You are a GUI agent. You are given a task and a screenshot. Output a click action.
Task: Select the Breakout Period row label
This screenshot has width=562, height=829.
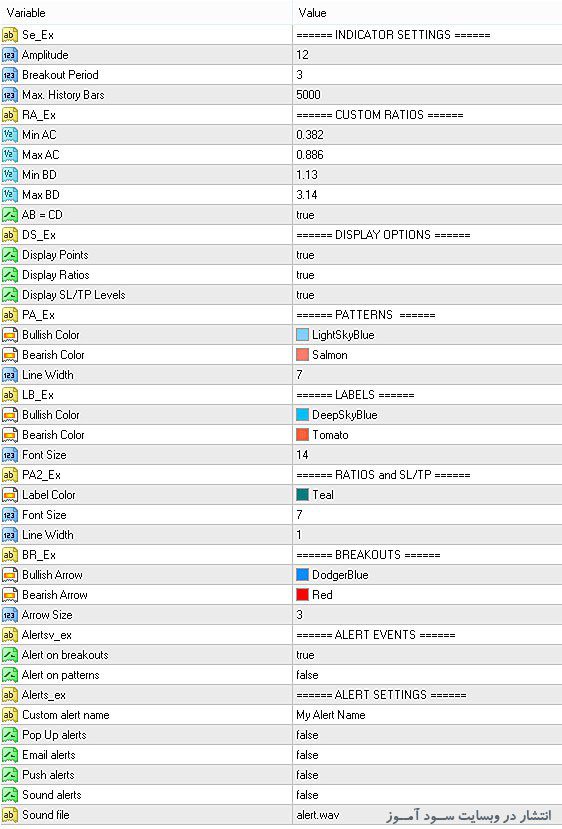(x=60, y=75)
